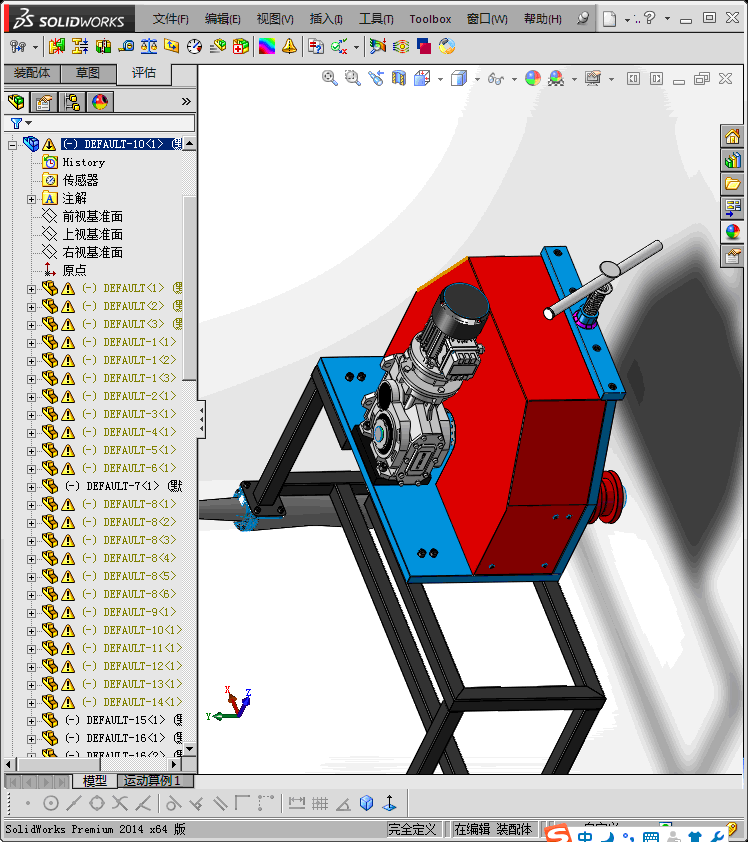
Task: Switch to the 装配体 tab
Action: [x=32, y=73]
